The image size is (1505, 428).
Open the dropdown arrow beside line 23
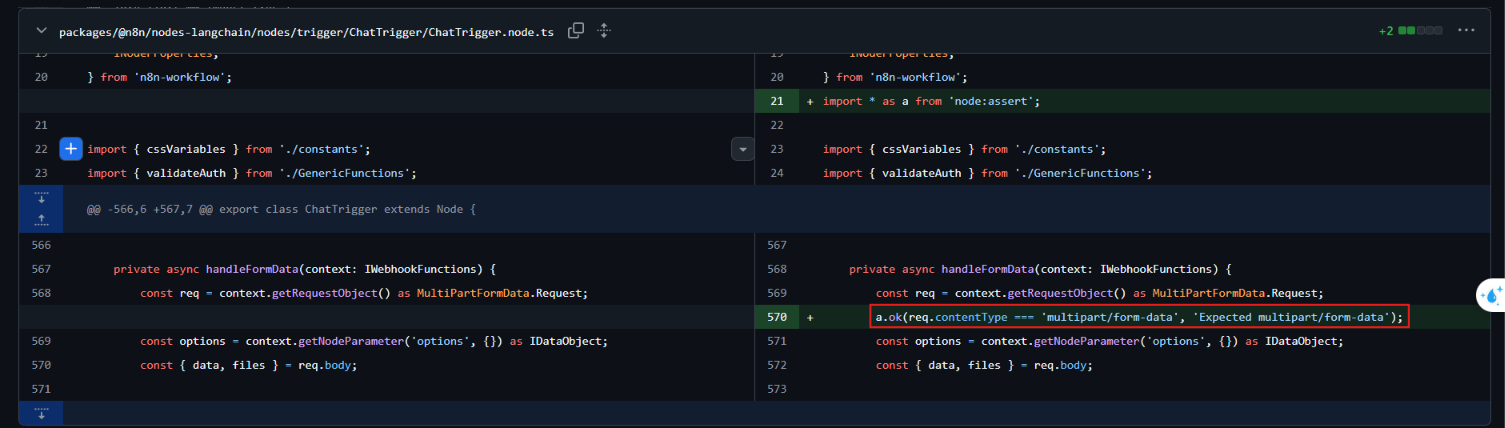(x=742, y=149)
